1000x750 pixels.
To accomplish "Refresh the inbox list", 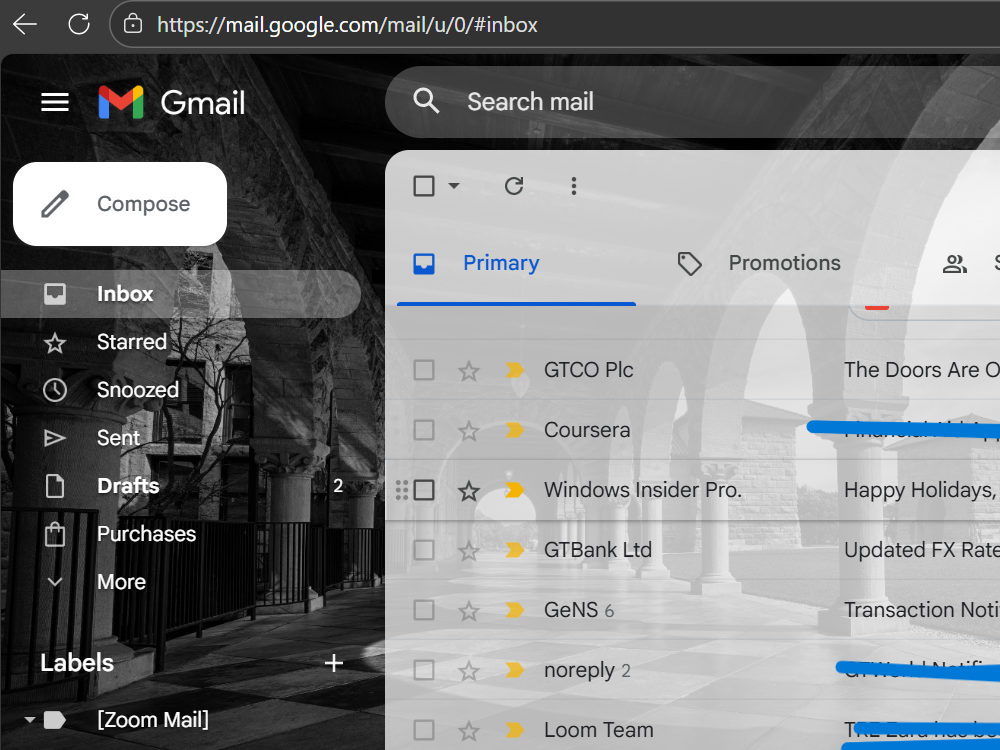I will 514,186.
